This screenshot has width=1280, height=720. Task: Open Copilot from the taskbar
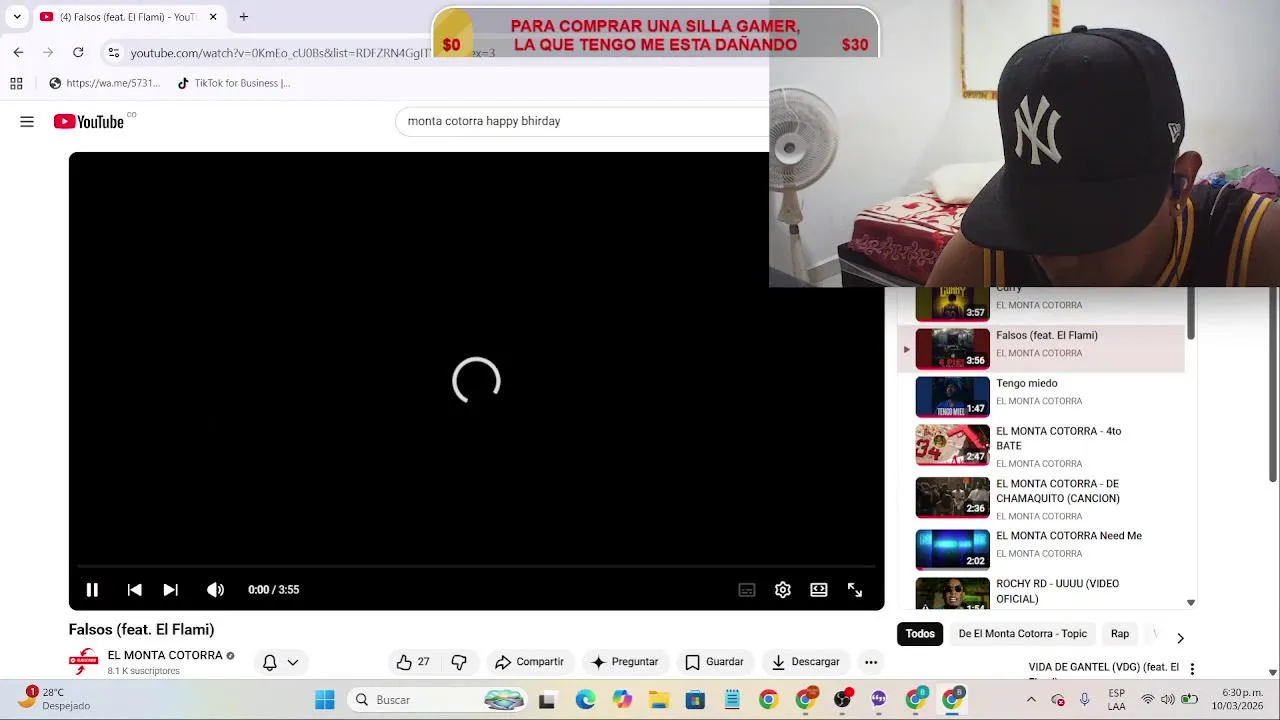pyautogui.click(x=622, y=700)
